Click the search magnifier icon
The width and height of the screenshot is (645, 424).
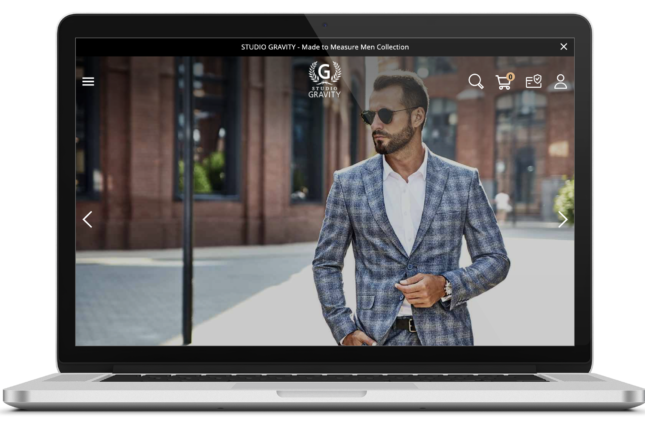coord(476,81)
